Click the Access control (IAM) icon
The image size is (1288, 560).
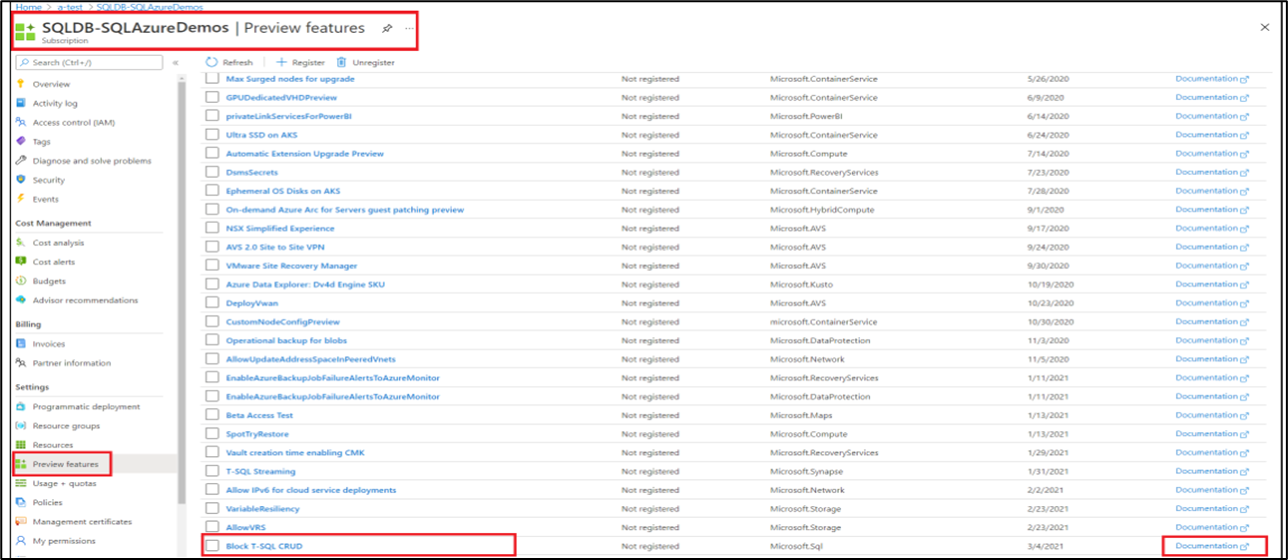coord(22,122)
